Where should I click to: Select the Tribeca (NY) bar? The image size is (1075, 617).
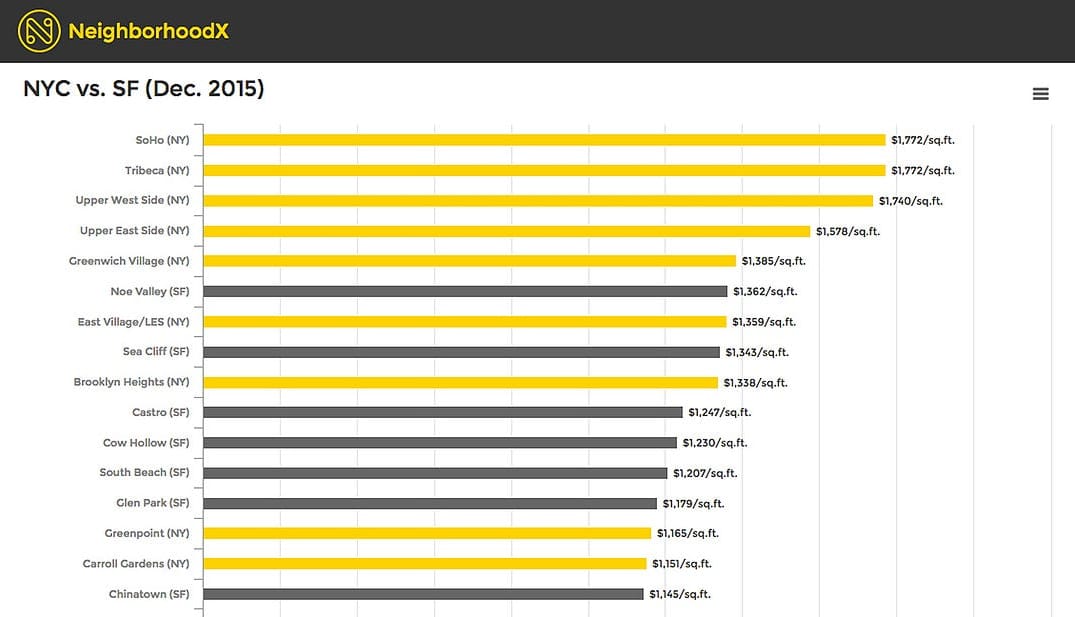[x=544, y=170]
